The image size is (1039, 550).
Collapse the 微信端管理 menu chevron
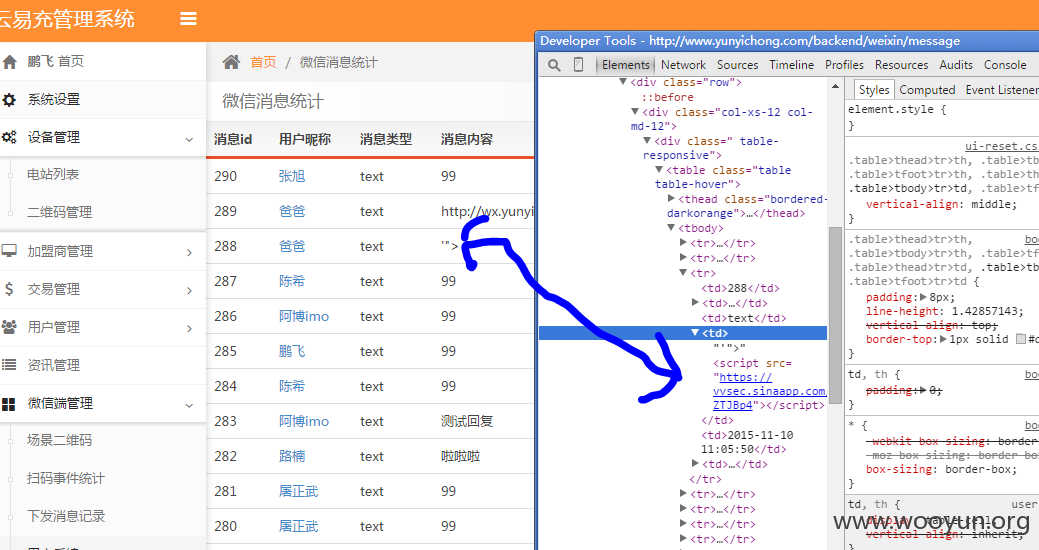190,405
